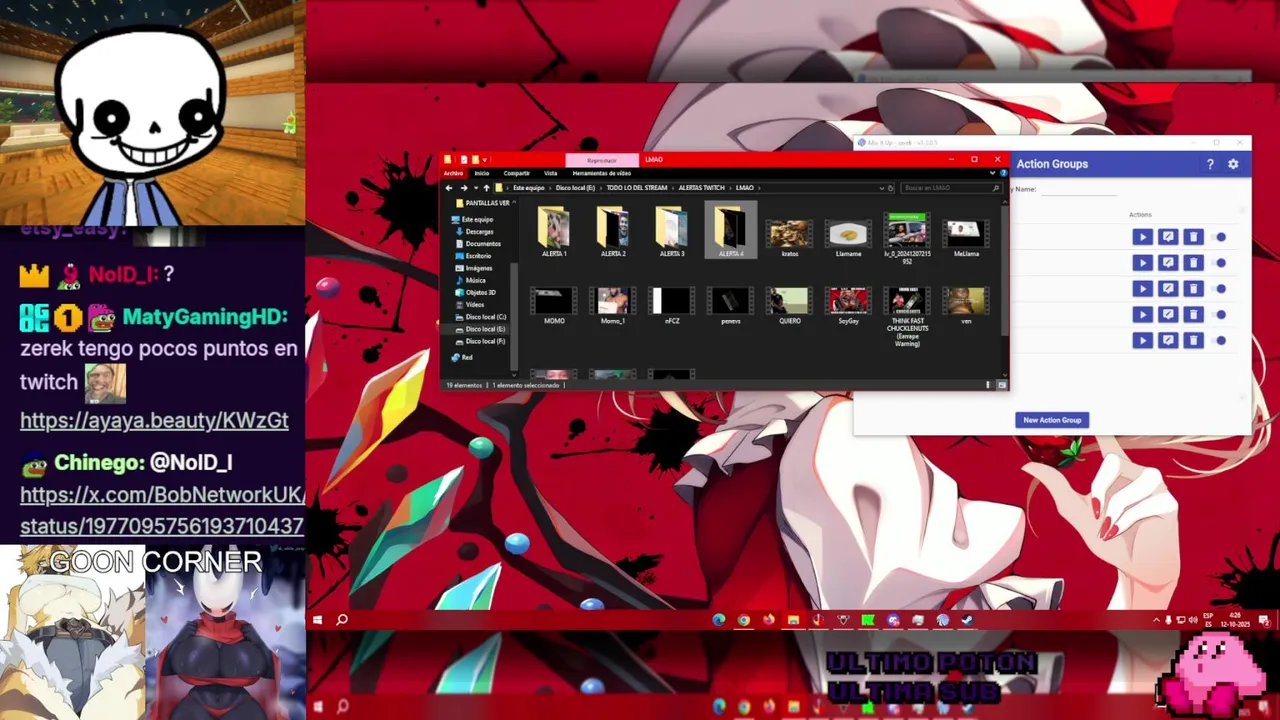Select the ALERTA 4 folder
This screenshot has width=1280, height=720.
tap(731, 230)
